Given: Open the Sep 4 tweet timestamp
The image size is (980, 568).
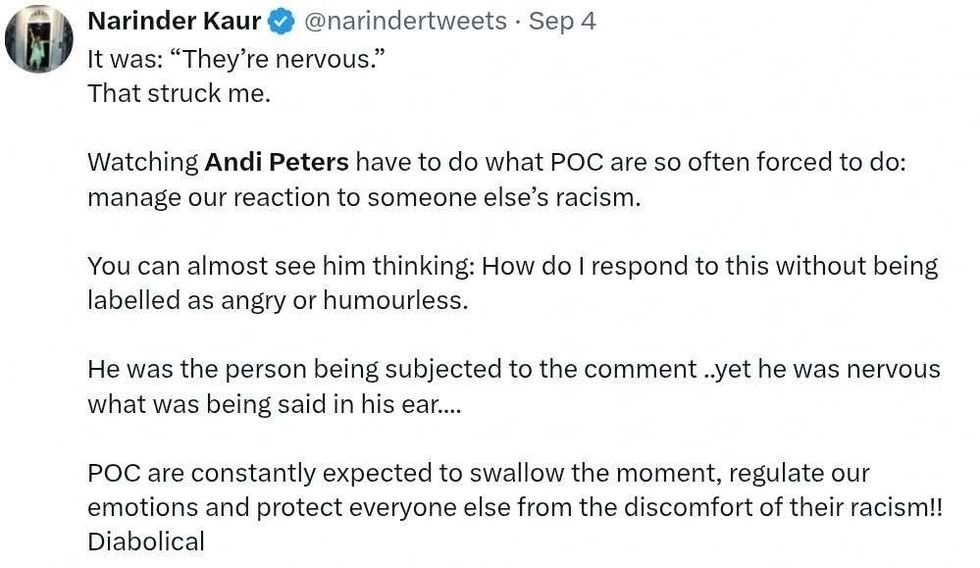Looking at the screenshot, I should pyautogui.click(x=562, y=21).
